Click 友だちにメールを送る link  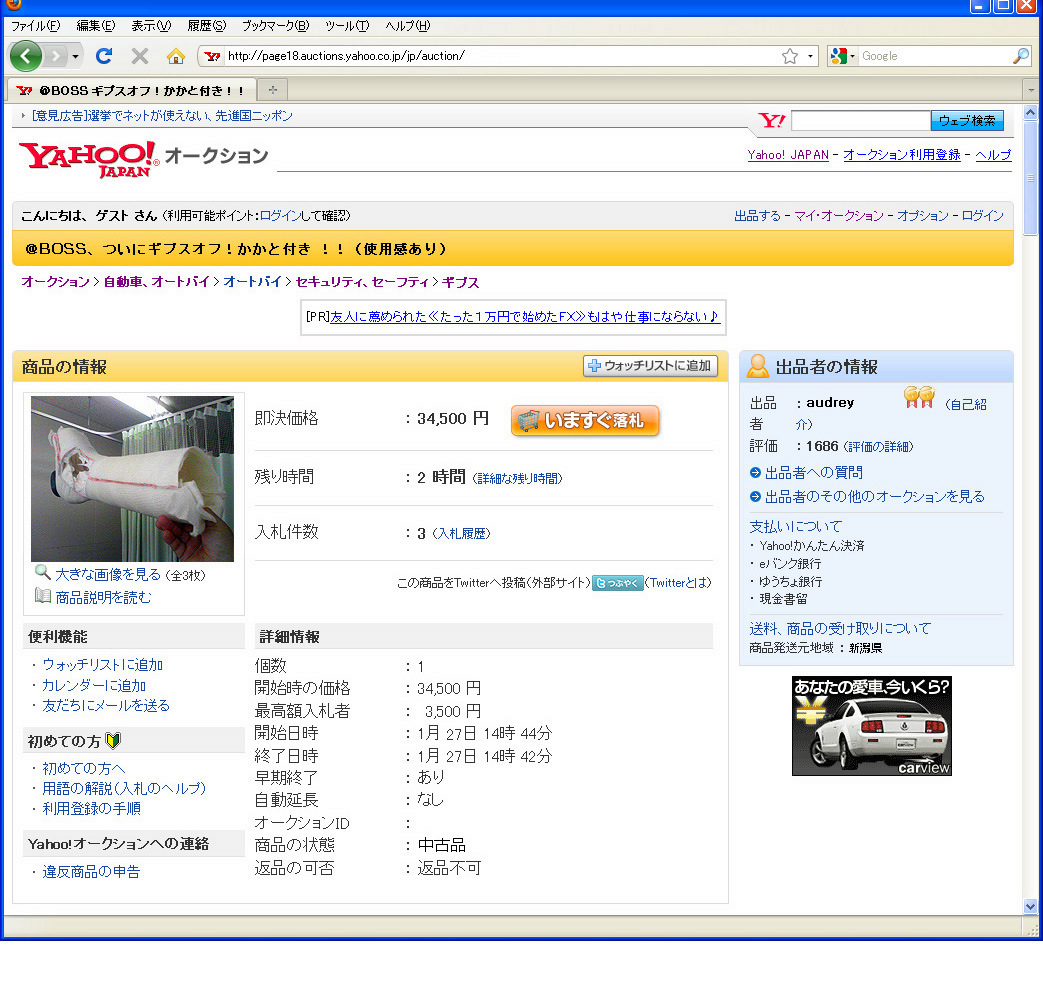coord(106,705)
